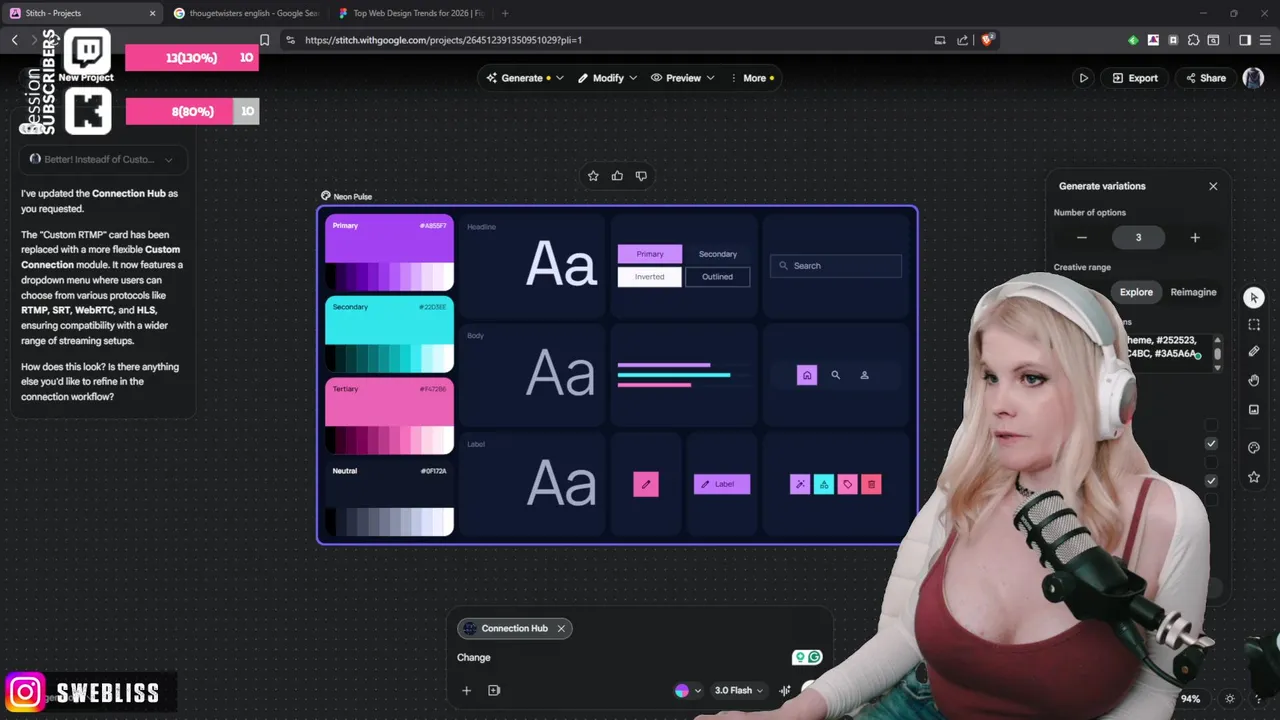Open the Preview dropdown menu
Image resolution: width=1280 pixels, height=720 pixels.
click(683, 78)
